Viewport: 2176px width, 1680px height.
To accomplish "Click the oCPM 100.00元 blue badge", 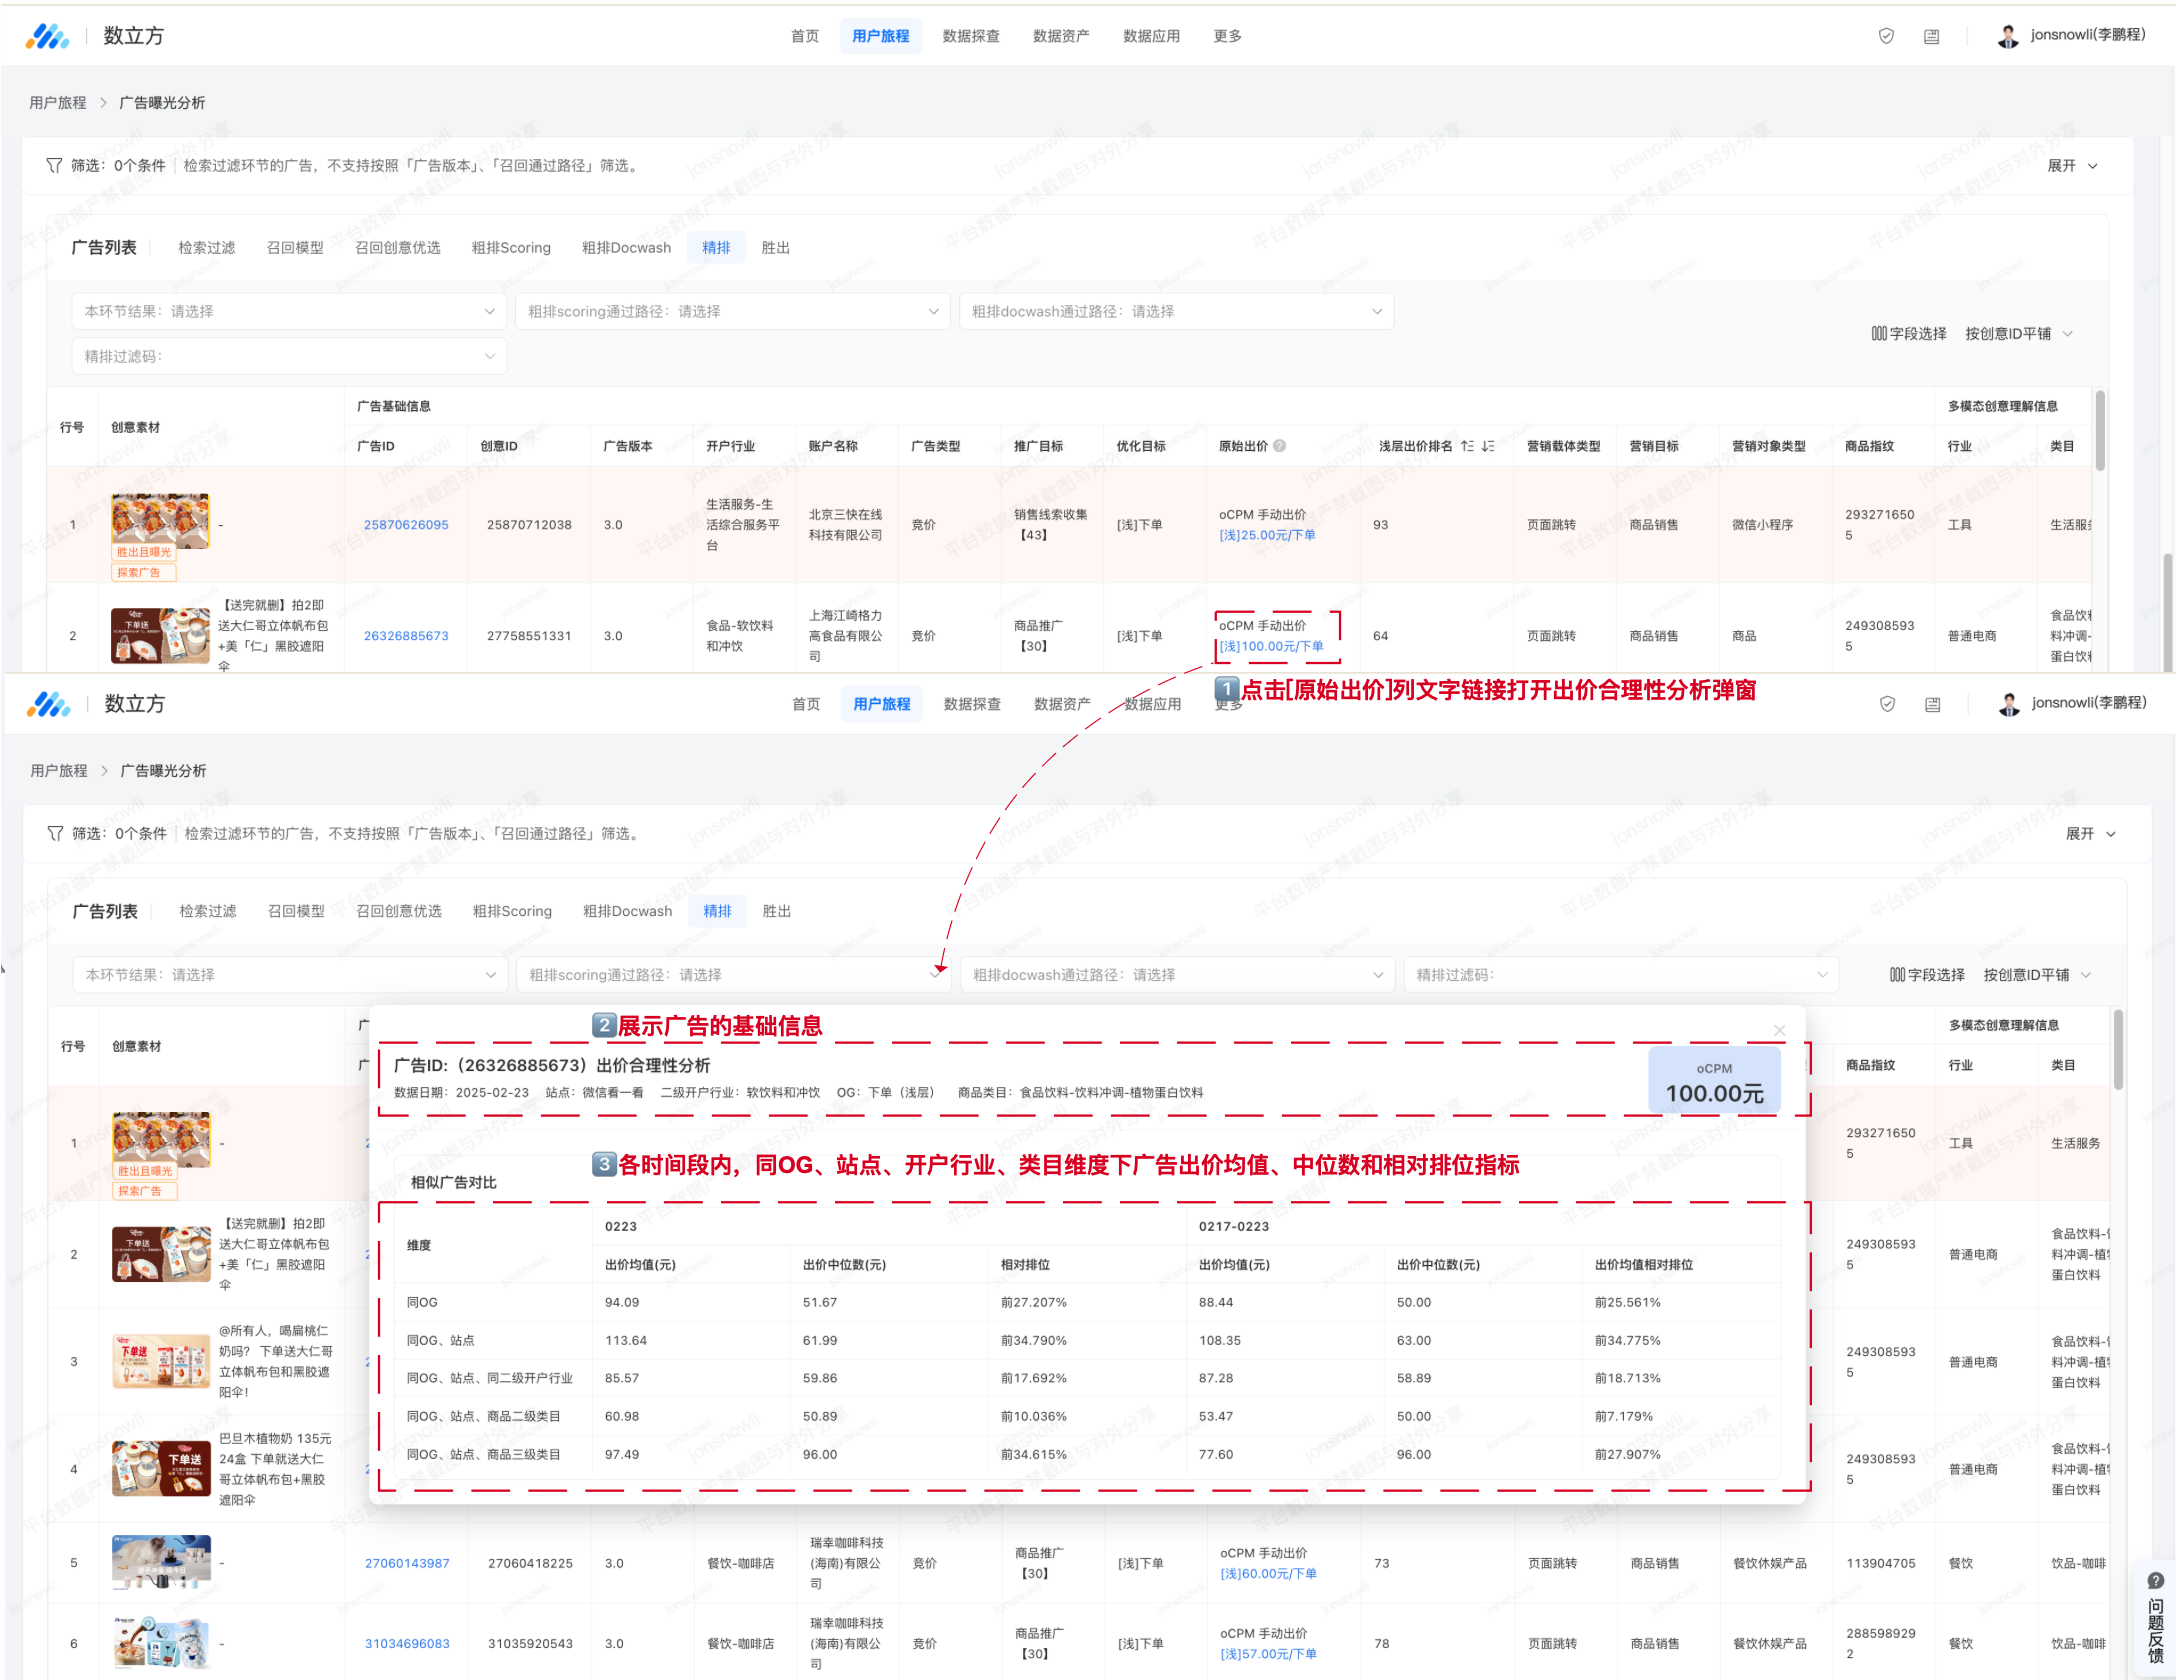I will click(1714, 1082).
